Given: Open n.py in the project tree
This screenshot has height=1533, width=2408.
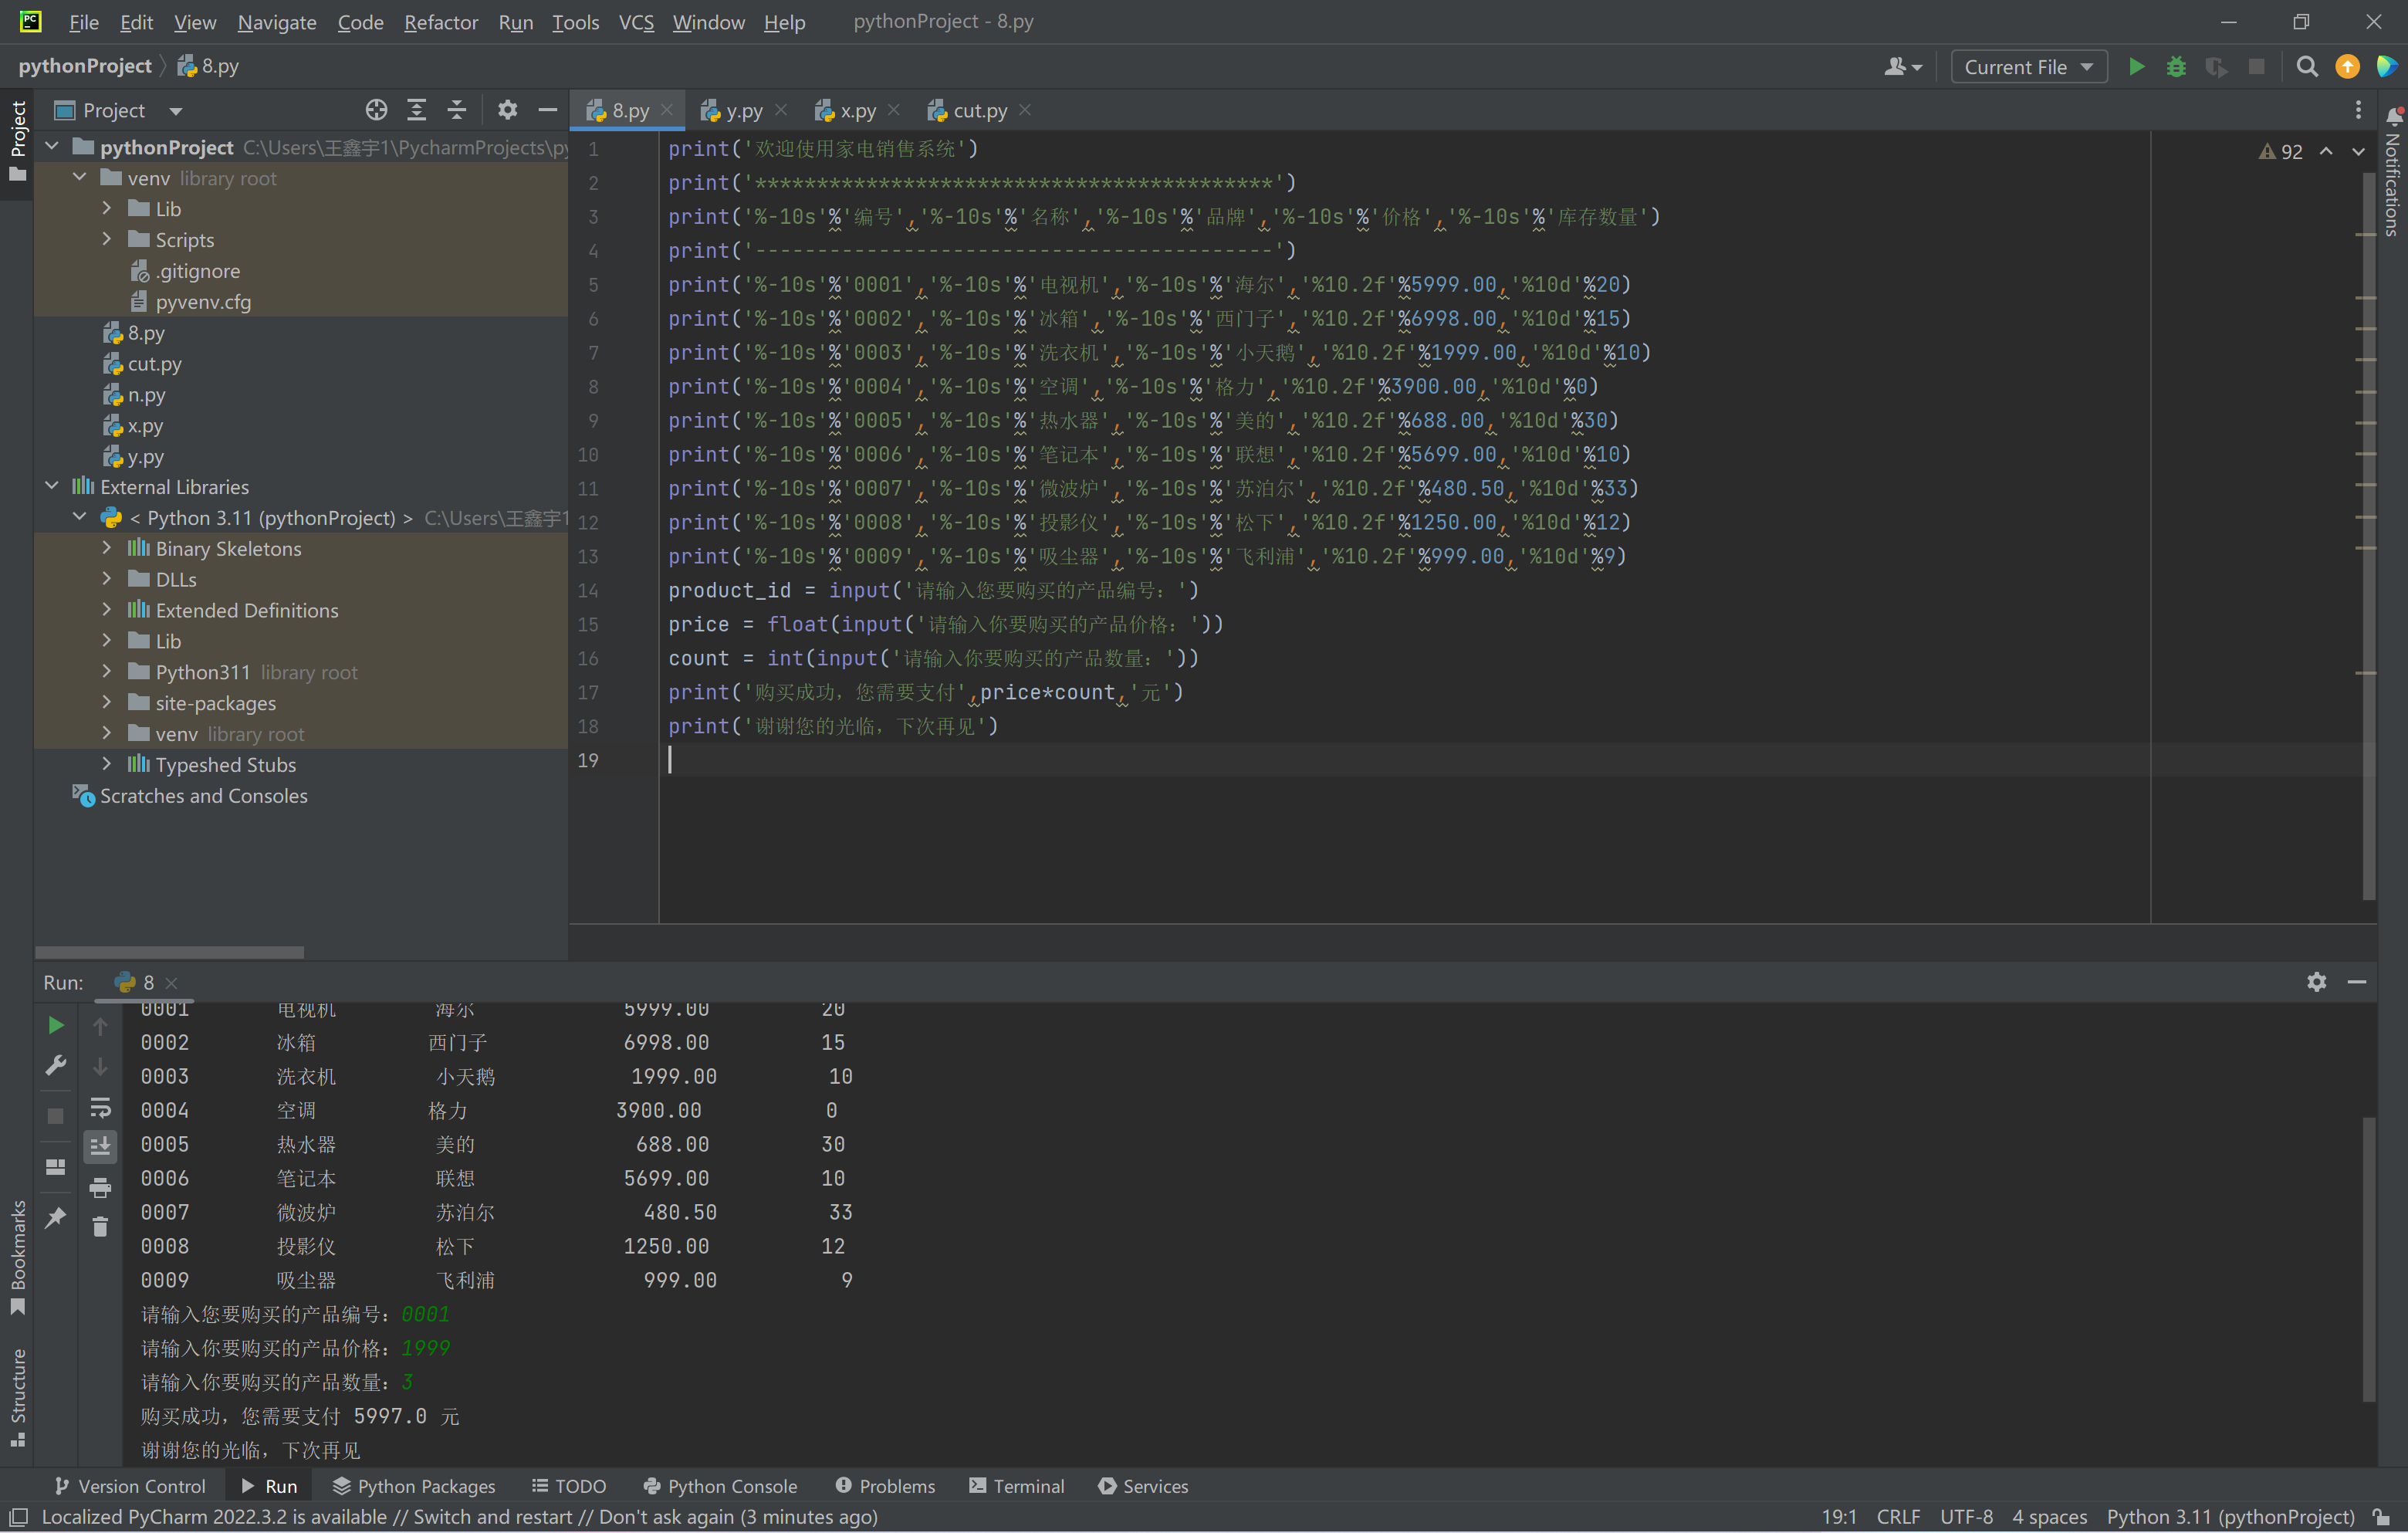Looking at the screenshot, I should click(x=146, y=394).
